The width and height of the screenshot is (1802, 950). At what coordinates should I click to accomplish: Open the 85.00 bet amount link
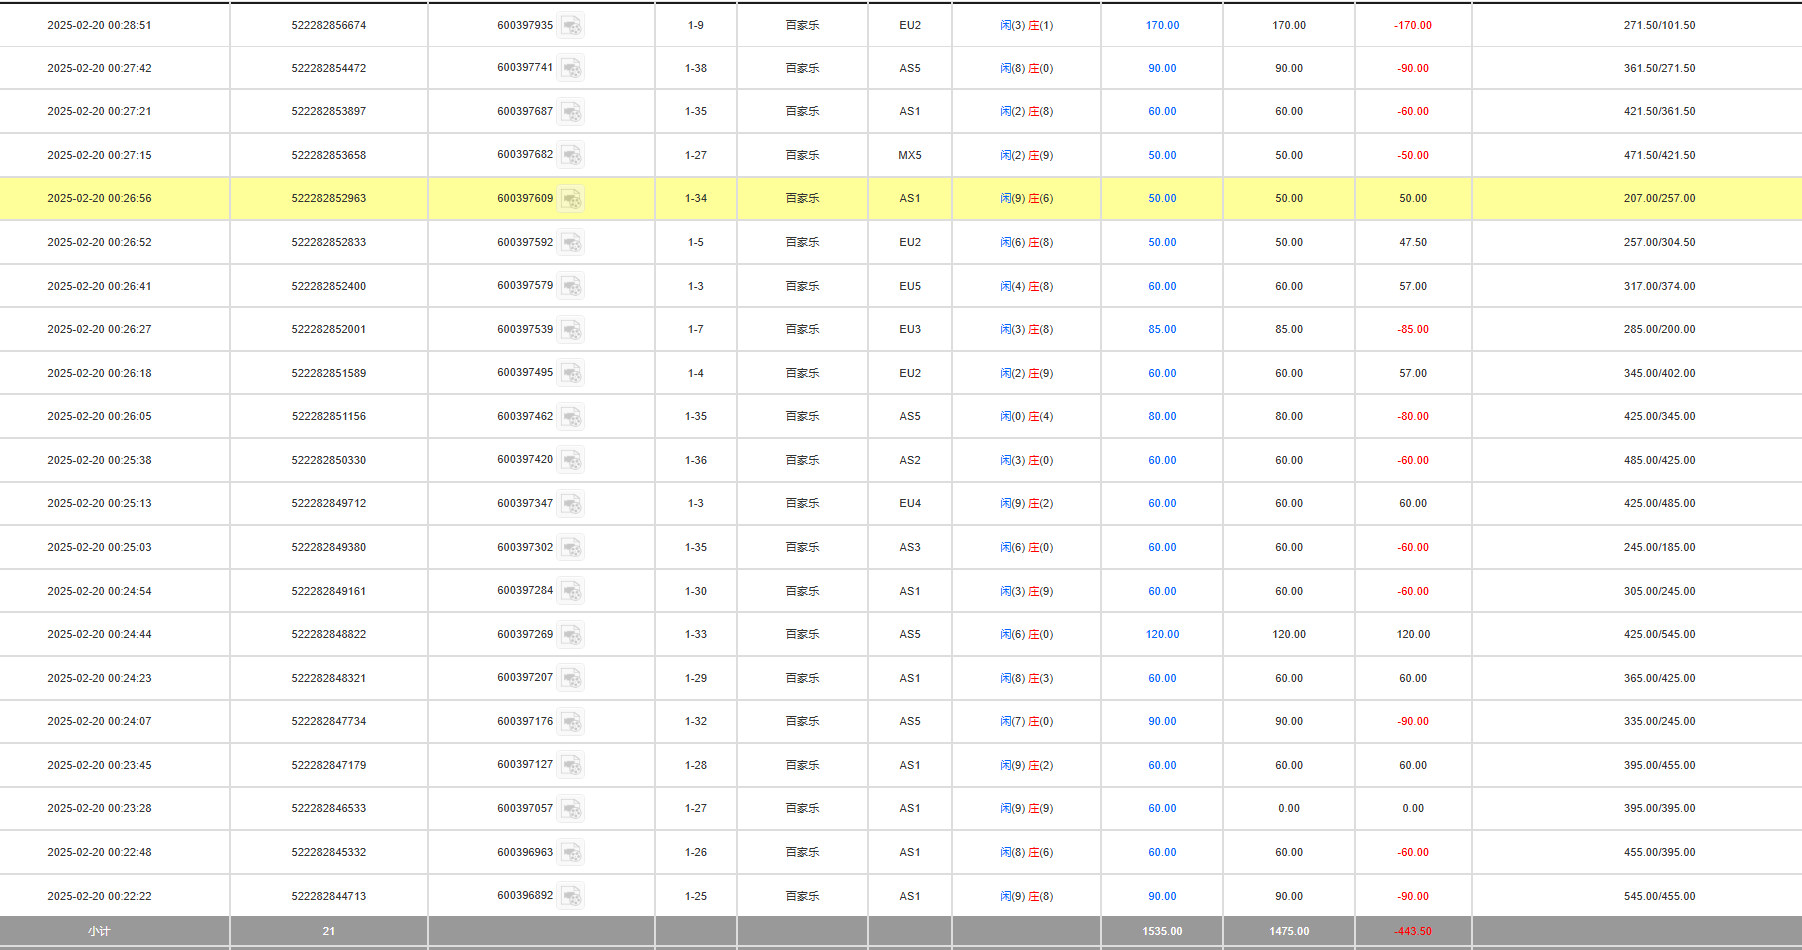pyautogui.click(x=1162, y=330)
